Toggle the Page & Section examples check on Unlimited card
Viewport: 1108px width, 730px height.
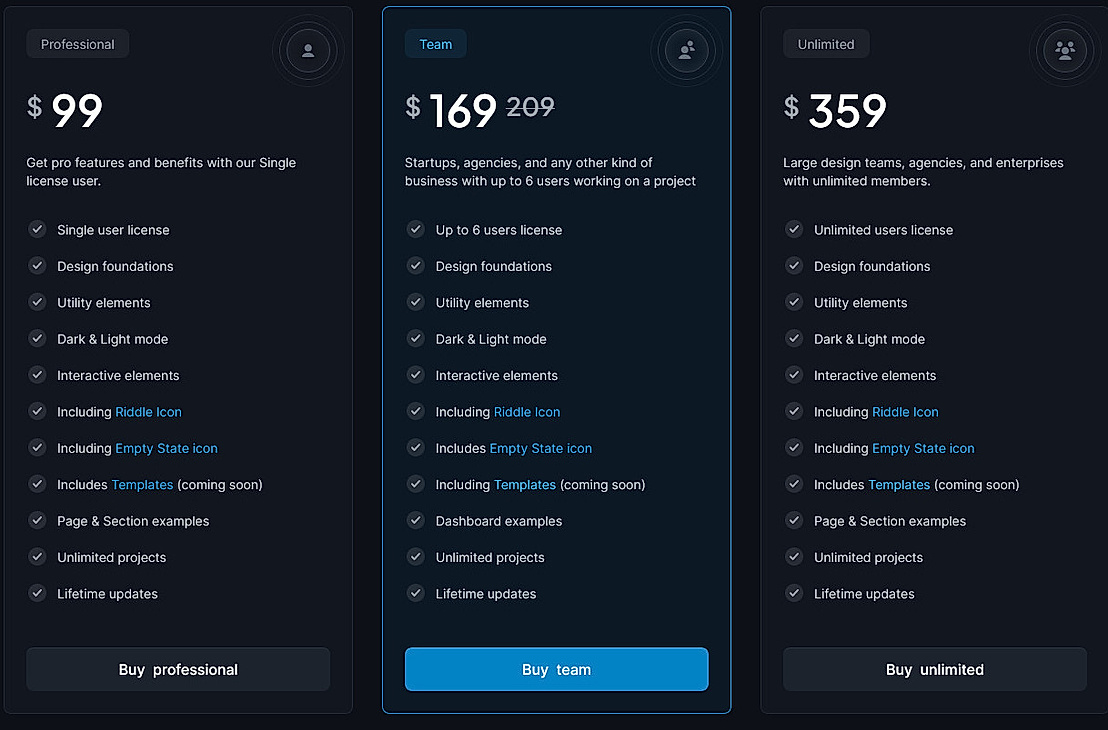(793, 520)
